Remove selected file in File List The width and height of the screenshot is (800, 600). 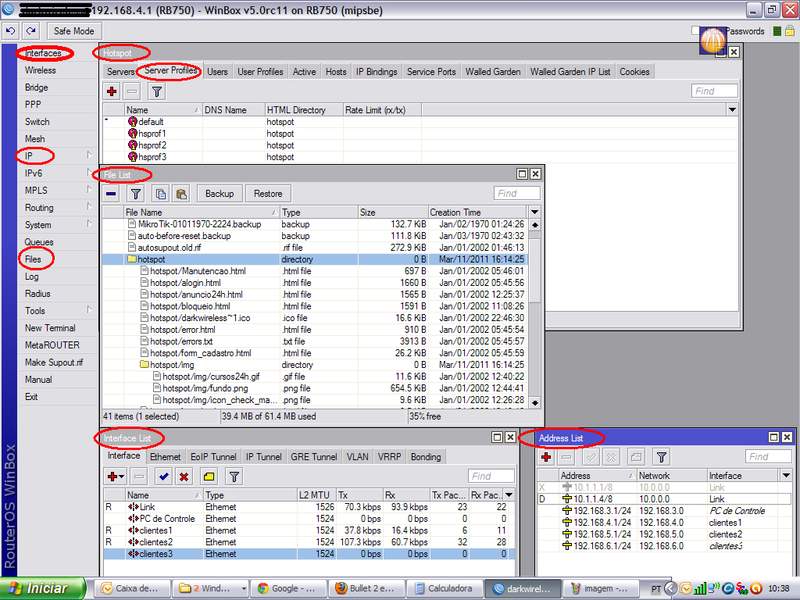111,193
